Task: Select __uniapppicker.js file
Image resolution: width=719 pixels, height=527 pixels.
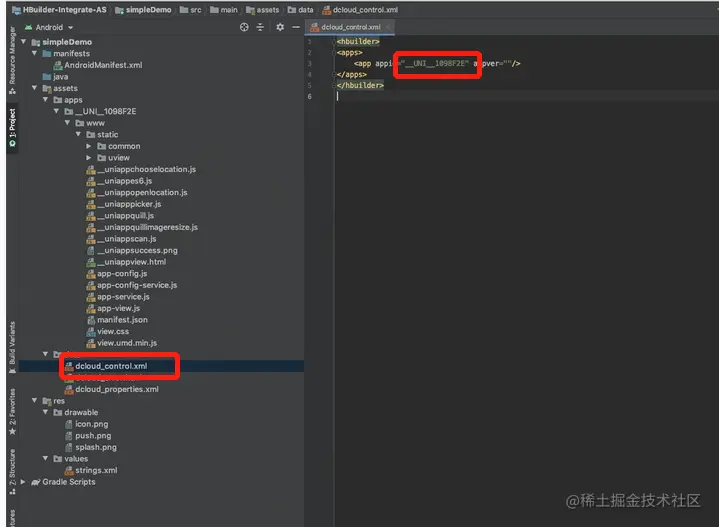Action: click(124, 204)
